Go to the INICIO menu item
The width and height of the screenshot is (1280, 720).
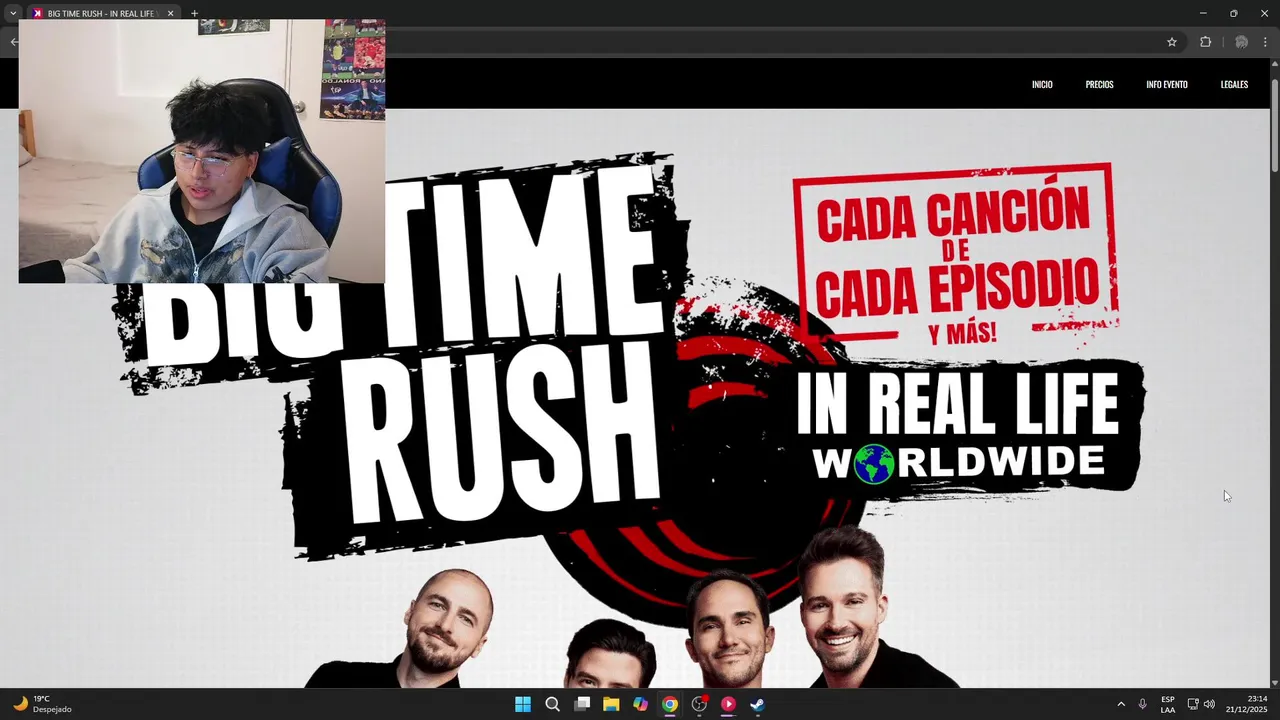[1042, 84]
